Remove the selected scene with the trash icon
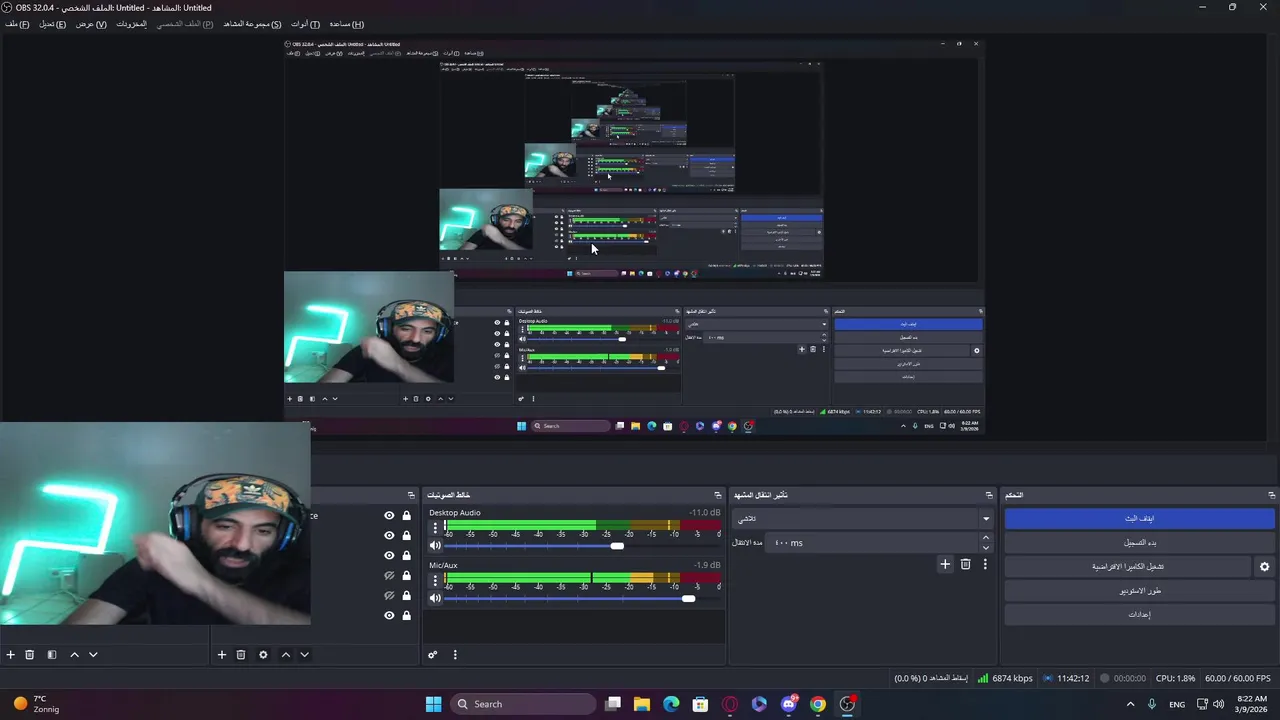This screenshot has width=1280, height=720. (x=30, y=655)
